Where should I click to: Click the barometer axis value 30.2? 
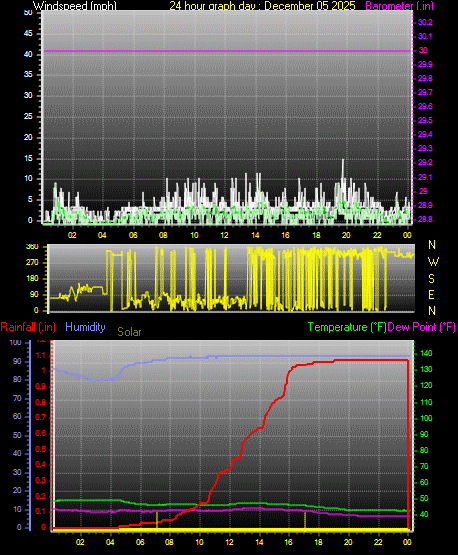click(x=425, y=22)
